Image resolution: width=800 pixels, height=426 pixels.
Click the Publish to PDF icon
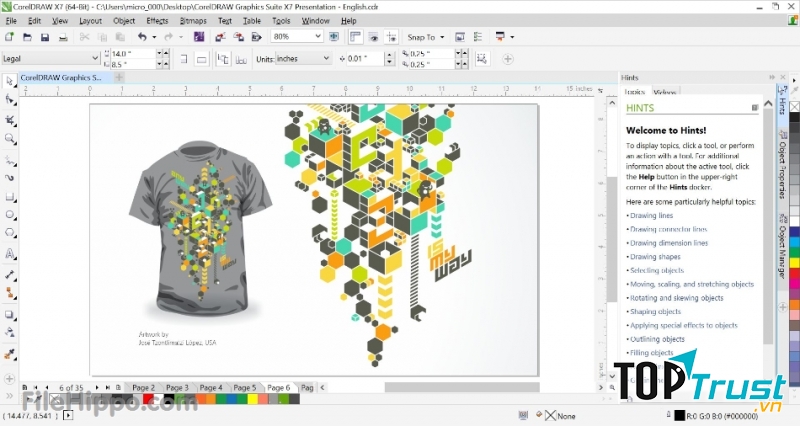click(x=256, y=37)
